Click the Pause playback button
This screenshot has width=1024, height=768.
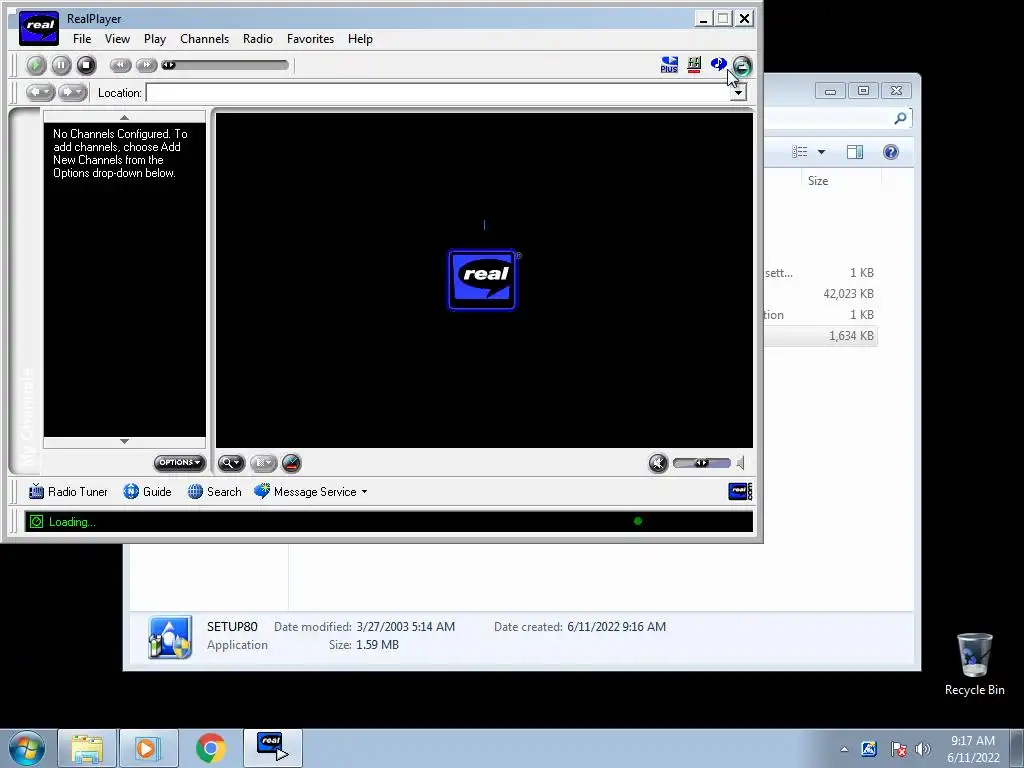pos(61,65)
